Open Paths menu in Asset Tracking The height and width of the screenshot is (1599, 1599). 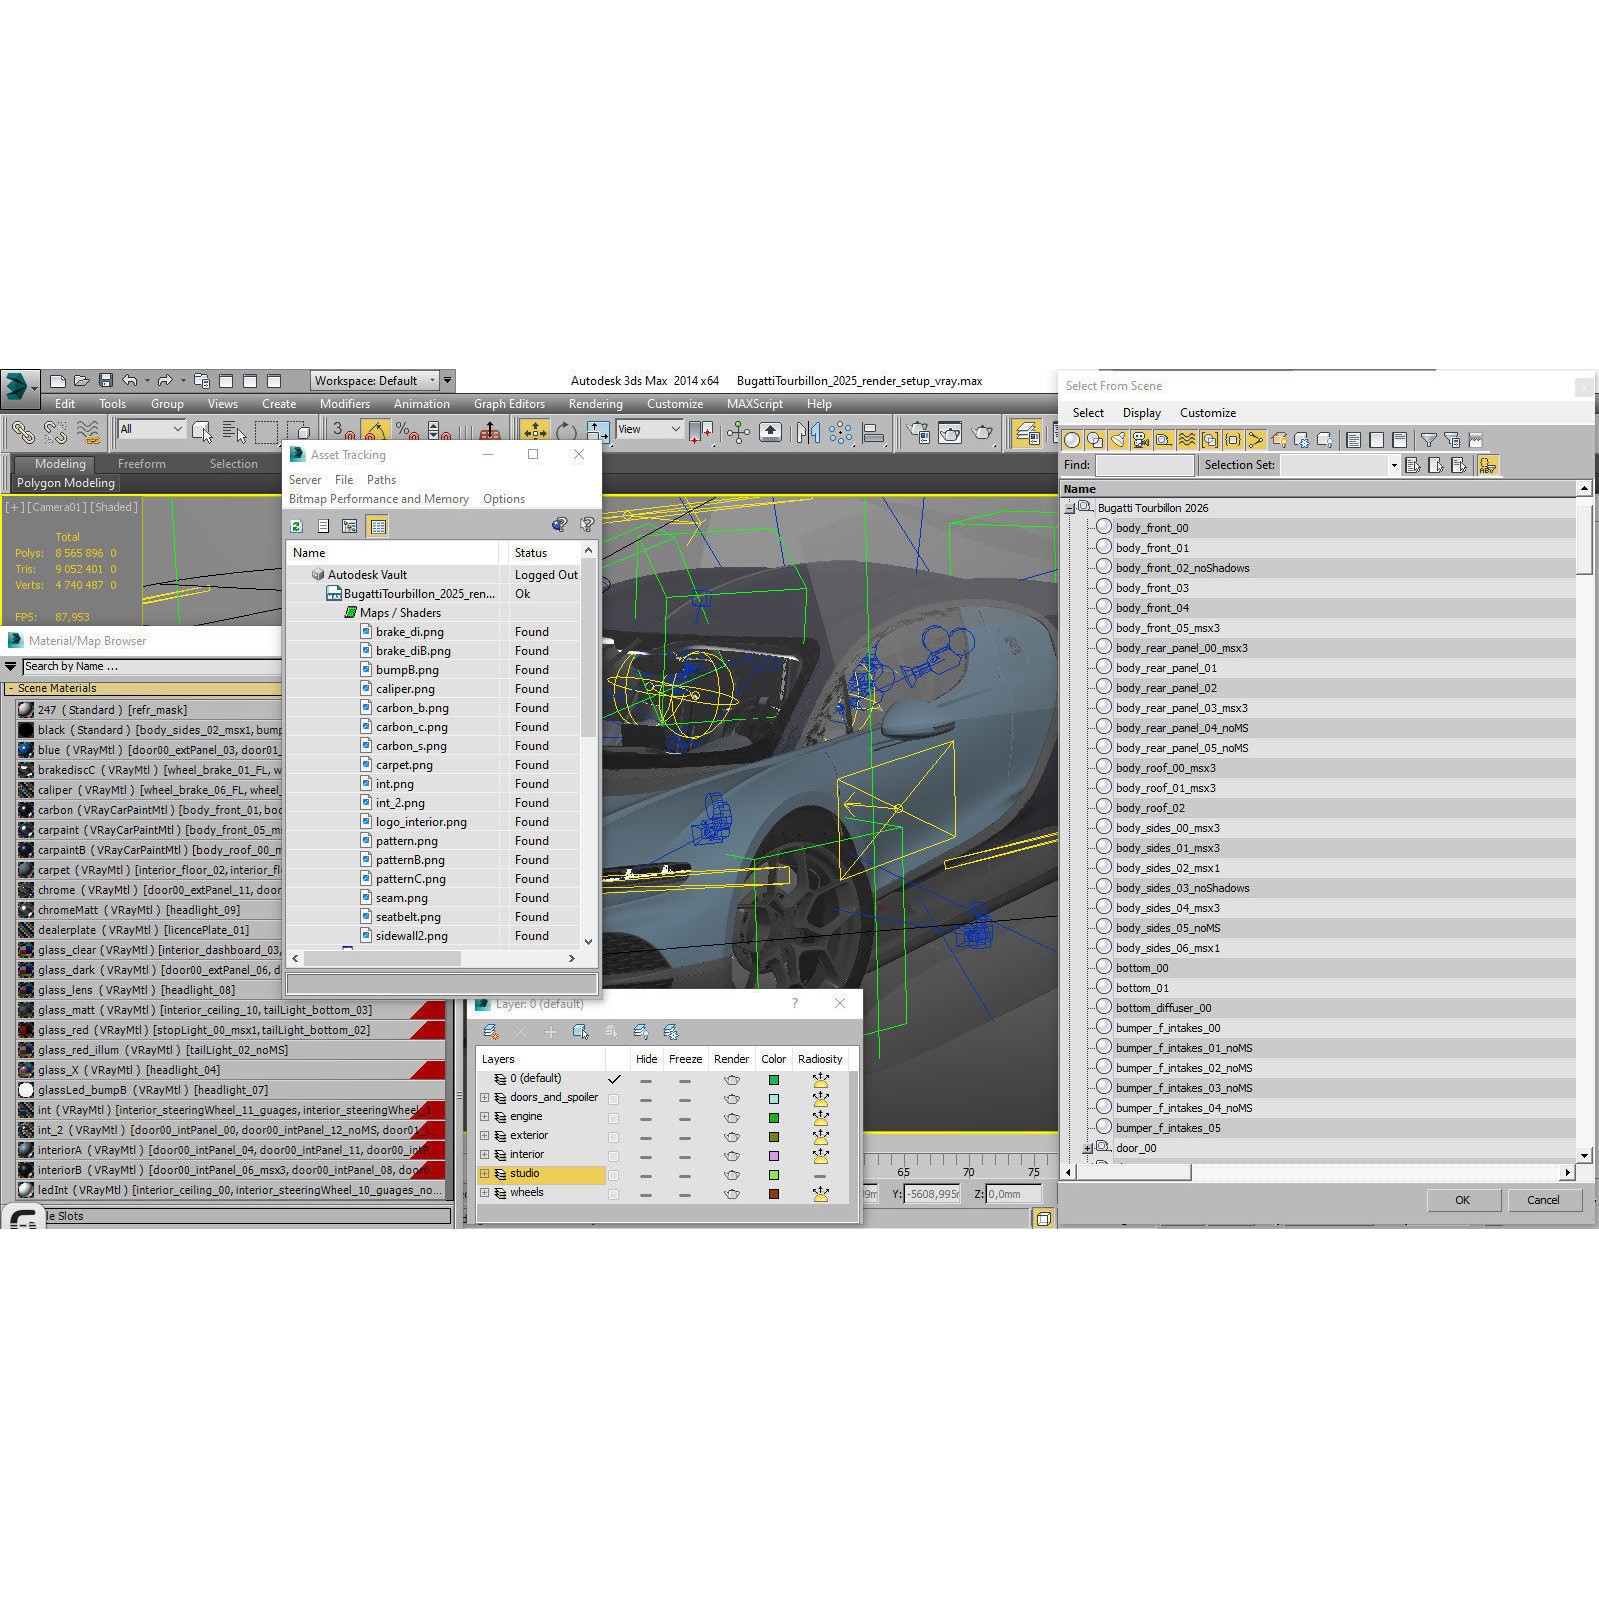[381, 480]
